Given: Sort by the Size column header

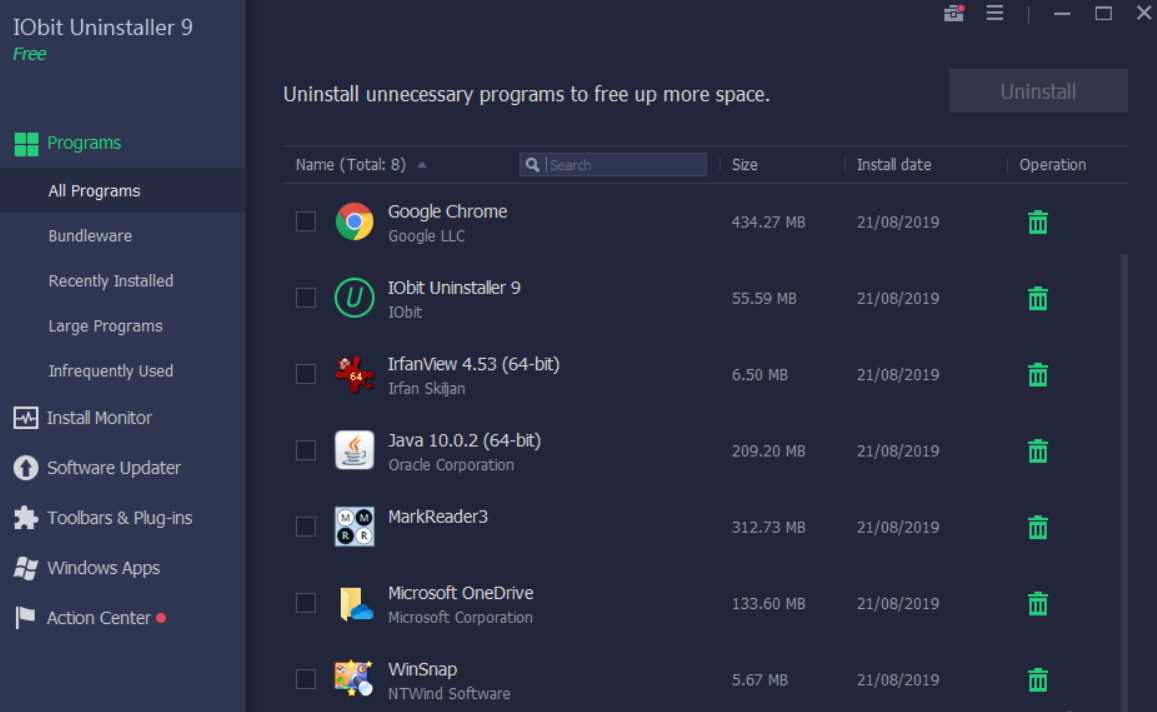Looking at the screenshot, I should (x=745, y=165).
